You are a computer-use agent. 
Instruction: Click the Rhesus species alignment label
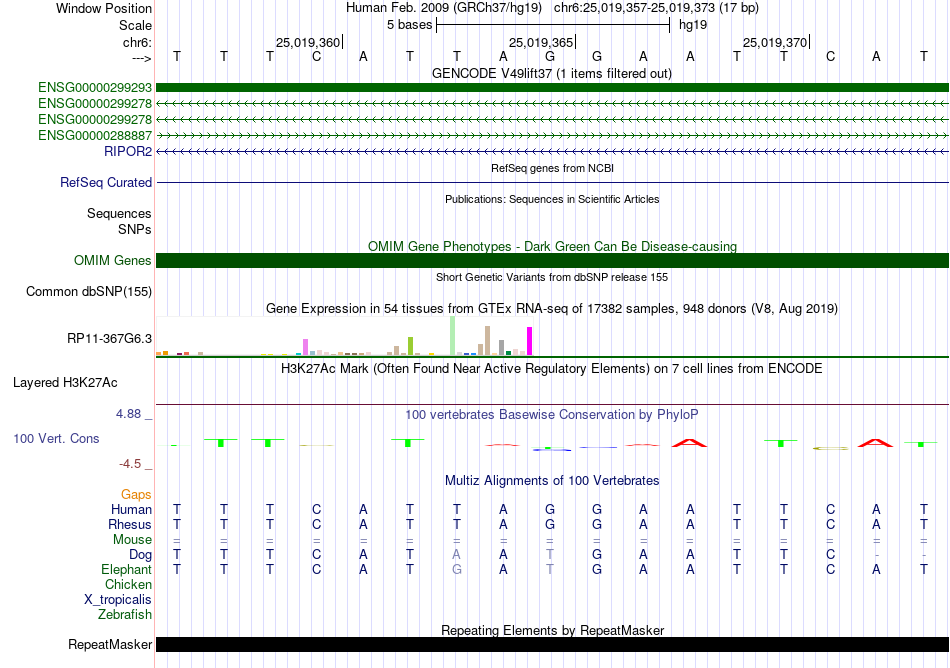point(130,525)
